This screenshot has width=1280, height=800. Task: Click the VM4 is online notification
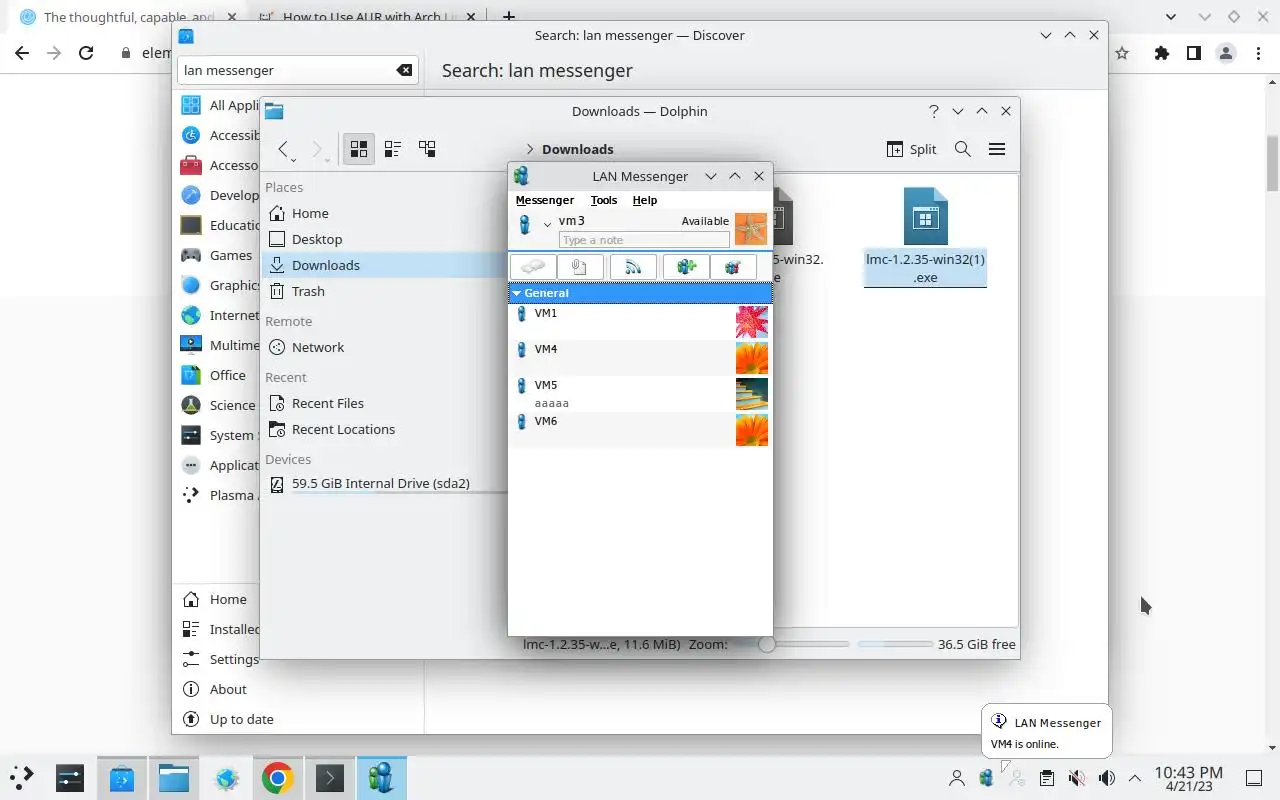(x=1047, y=732)
